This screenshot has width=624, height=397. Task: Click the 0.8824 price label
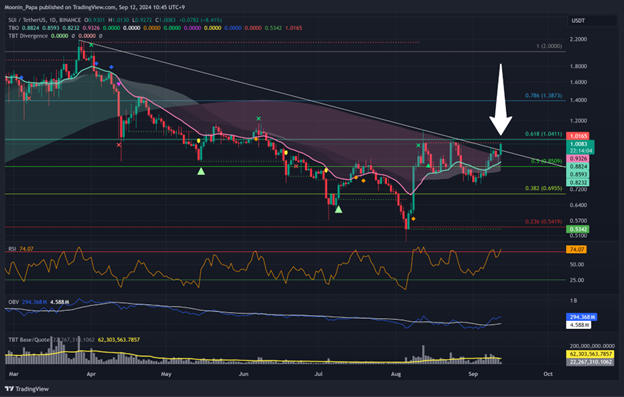pos(578,167)
